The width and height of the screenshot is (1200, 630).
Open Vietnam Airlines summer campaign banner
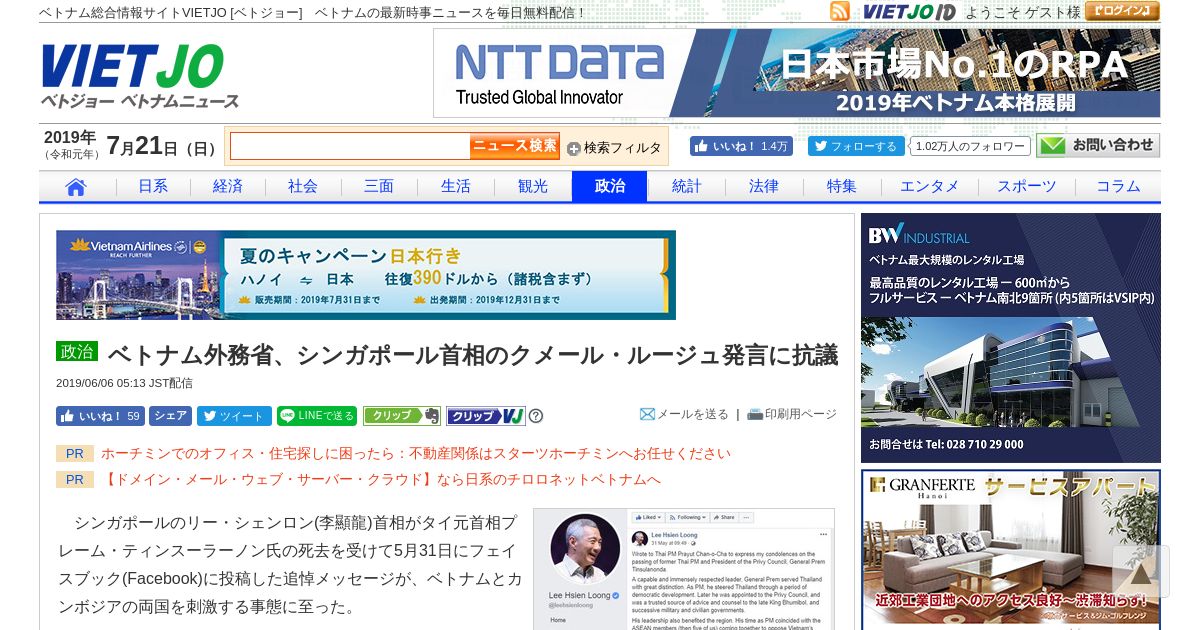(x=366, y=275)
